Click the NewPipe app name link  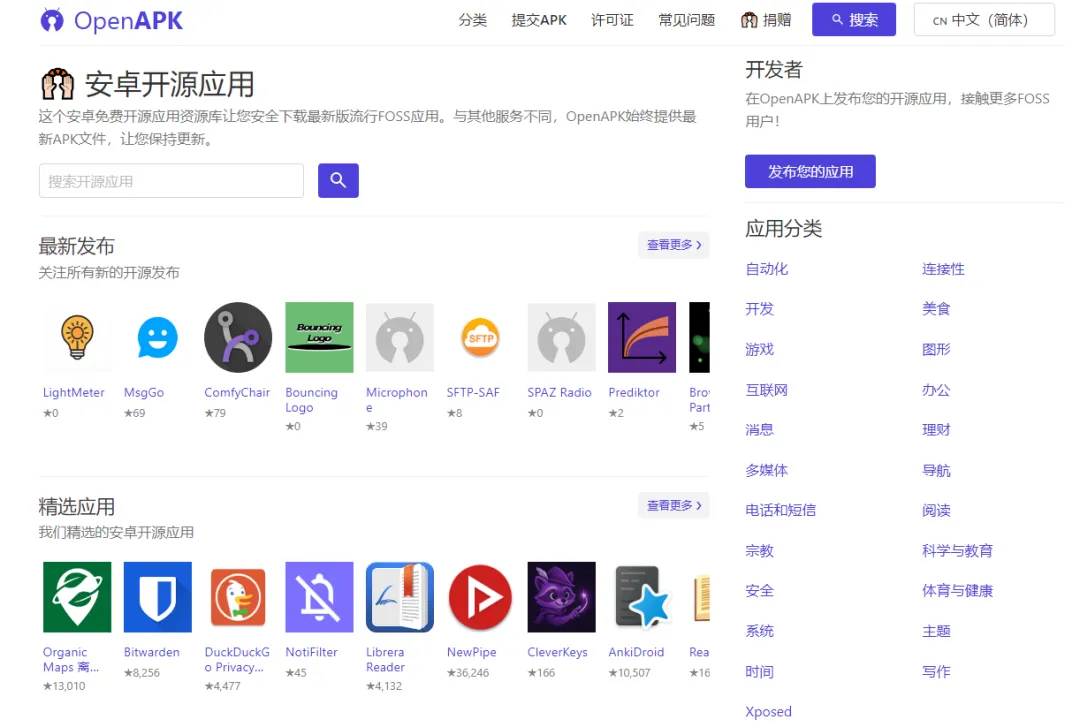[472, 653]
